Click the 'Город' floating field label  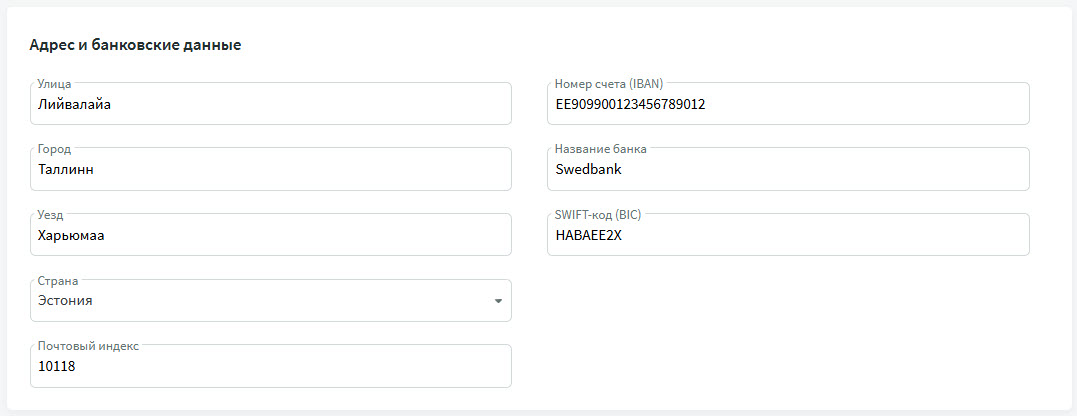(x=54, y=149)
